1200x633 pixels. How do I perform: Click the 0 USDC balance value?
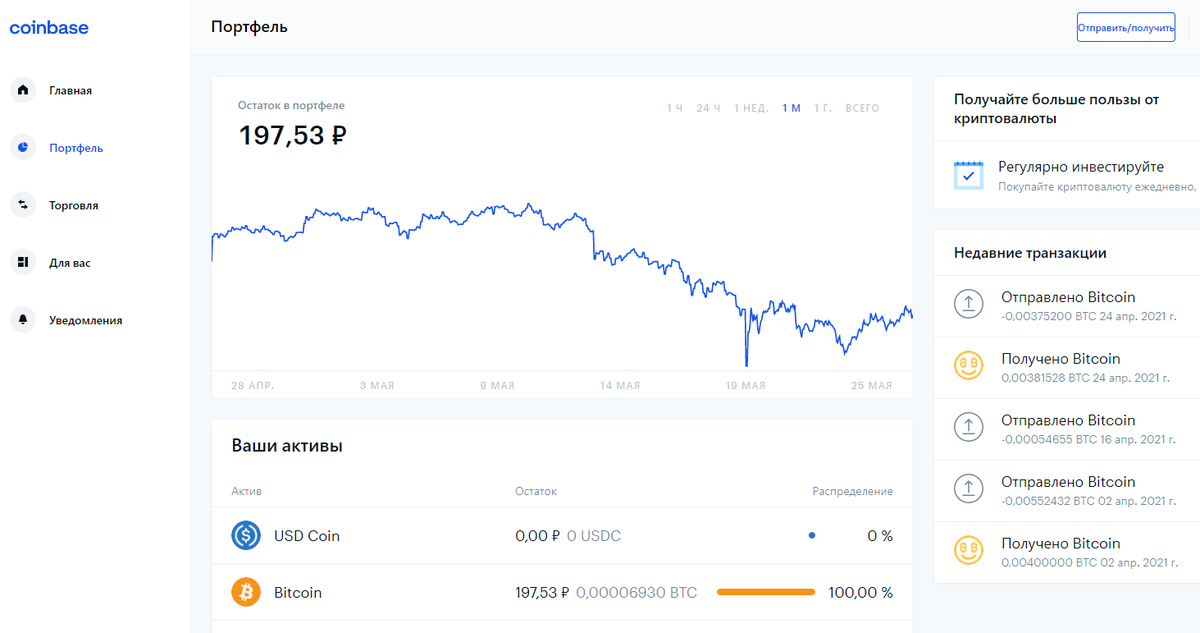click(594, 536)
